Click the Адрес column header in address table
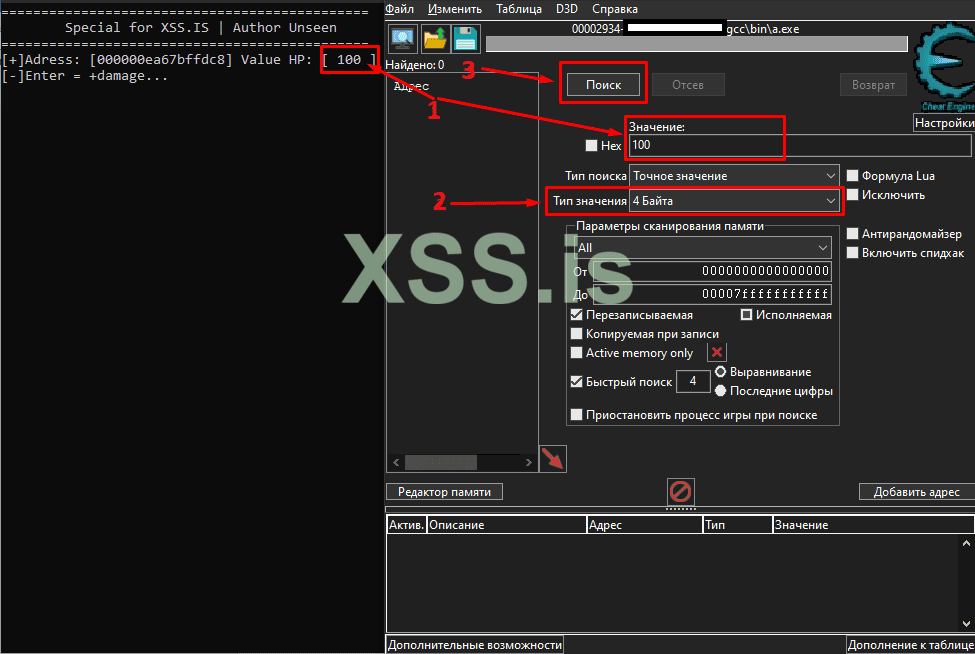 click(x=645, y=525)
